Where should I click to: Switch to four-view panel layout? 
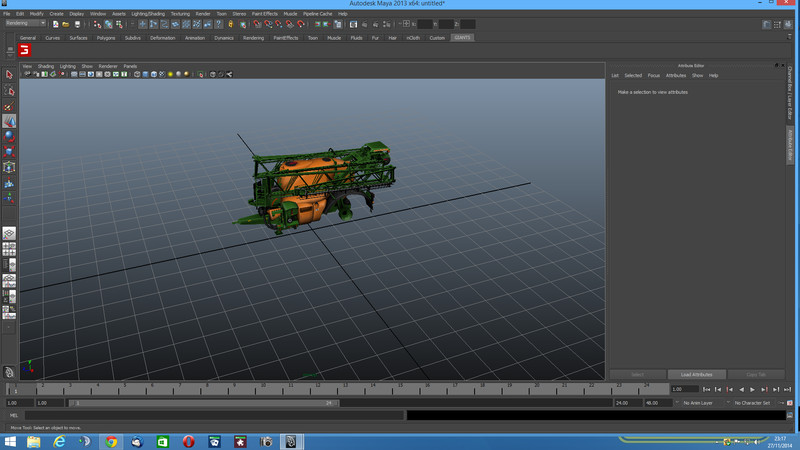(9, 248)
